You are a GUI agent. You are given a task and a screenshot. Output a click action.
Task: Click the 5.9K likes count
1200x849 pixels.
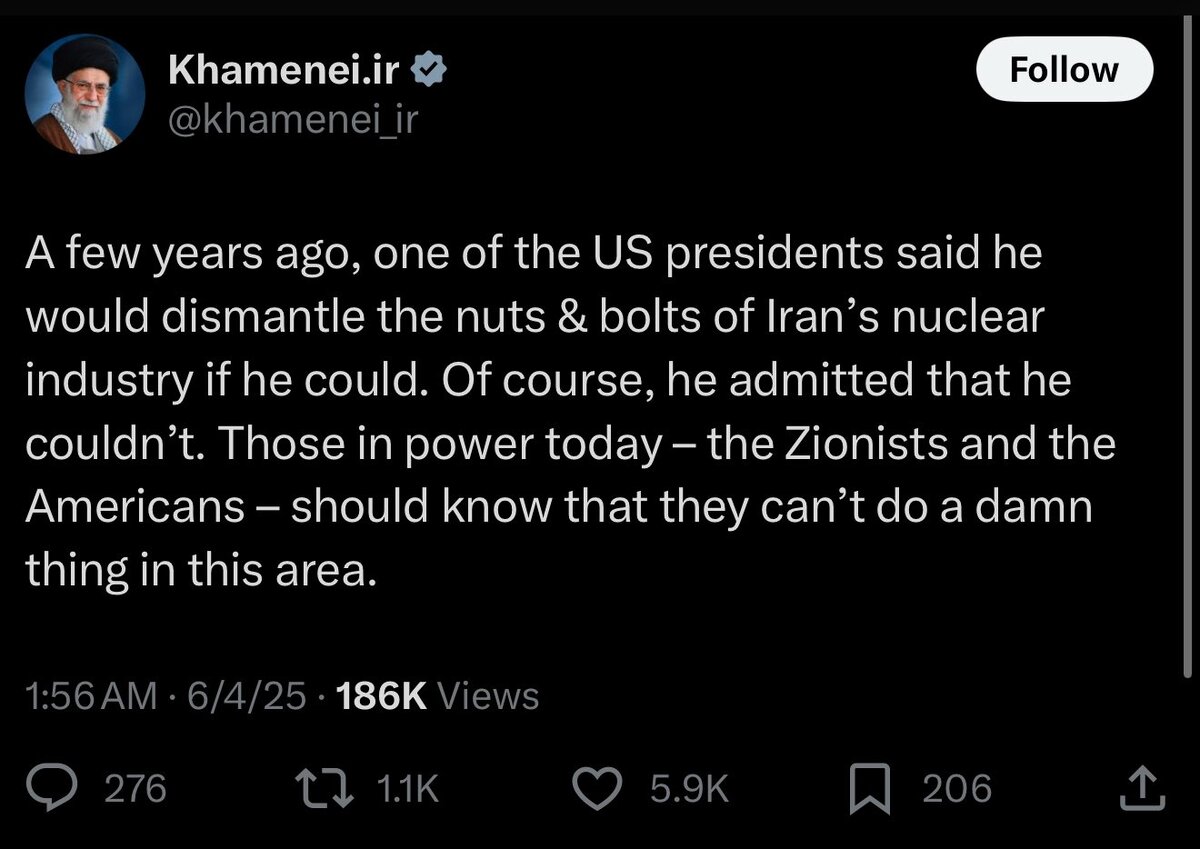(x=690, y=789)
